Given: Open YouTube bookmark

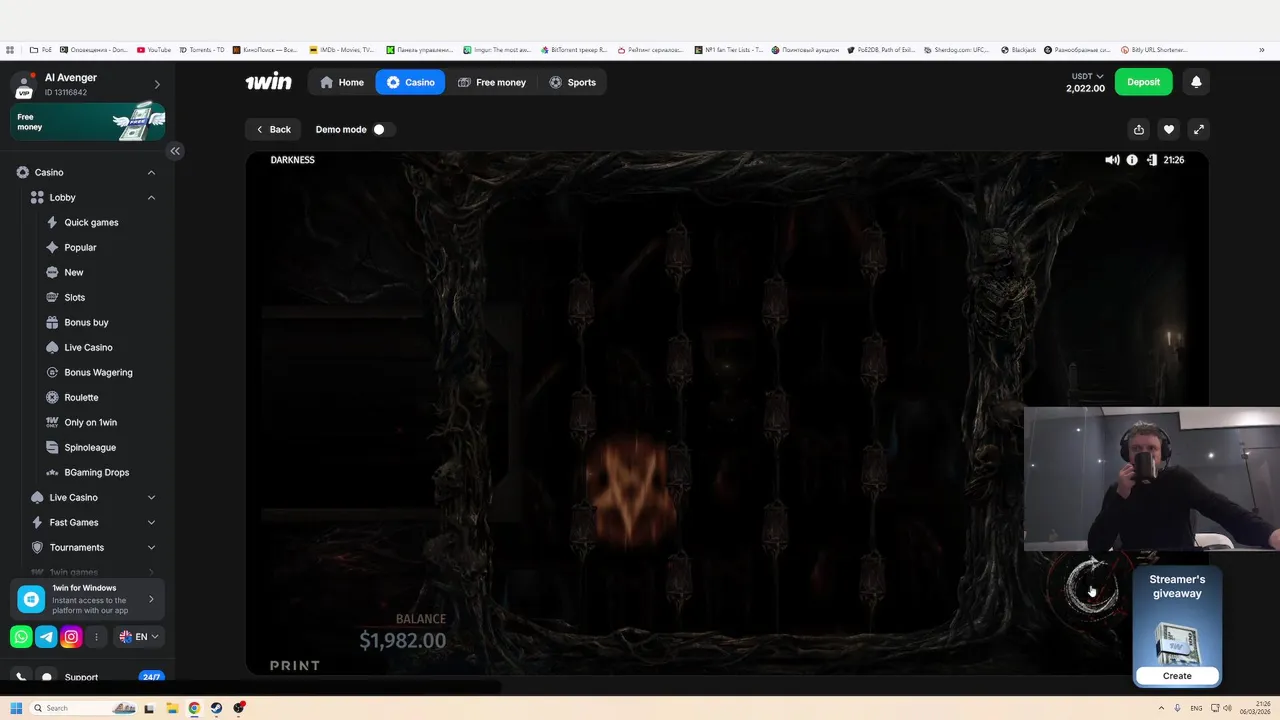Looking at the screenshot, I should tap(154, 50).
